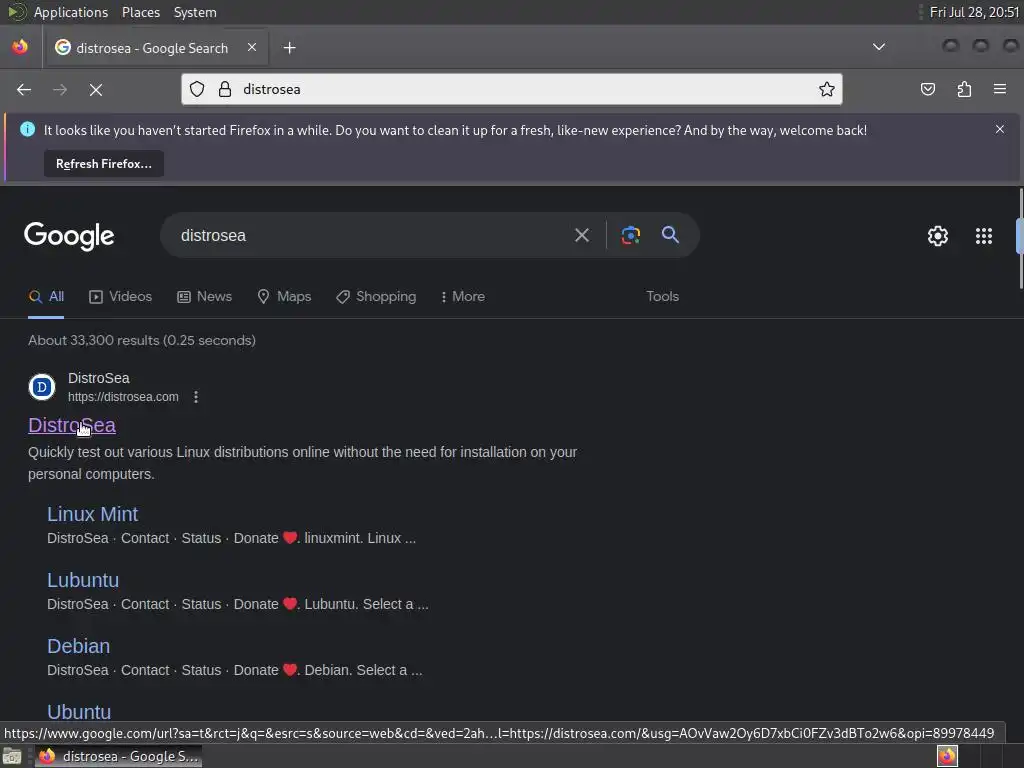Click the clock showing Fri Jul 28
This screenshot has width=1024, height=768.
pyautogui.click(x=974, y=12)
